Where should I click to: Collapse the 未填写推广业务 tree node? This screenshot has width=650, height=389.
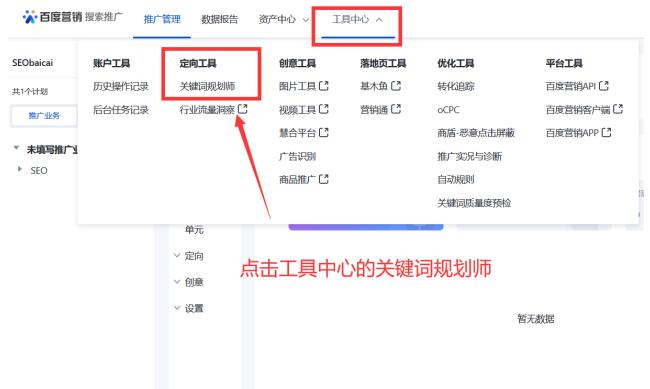tap(16, 148)
